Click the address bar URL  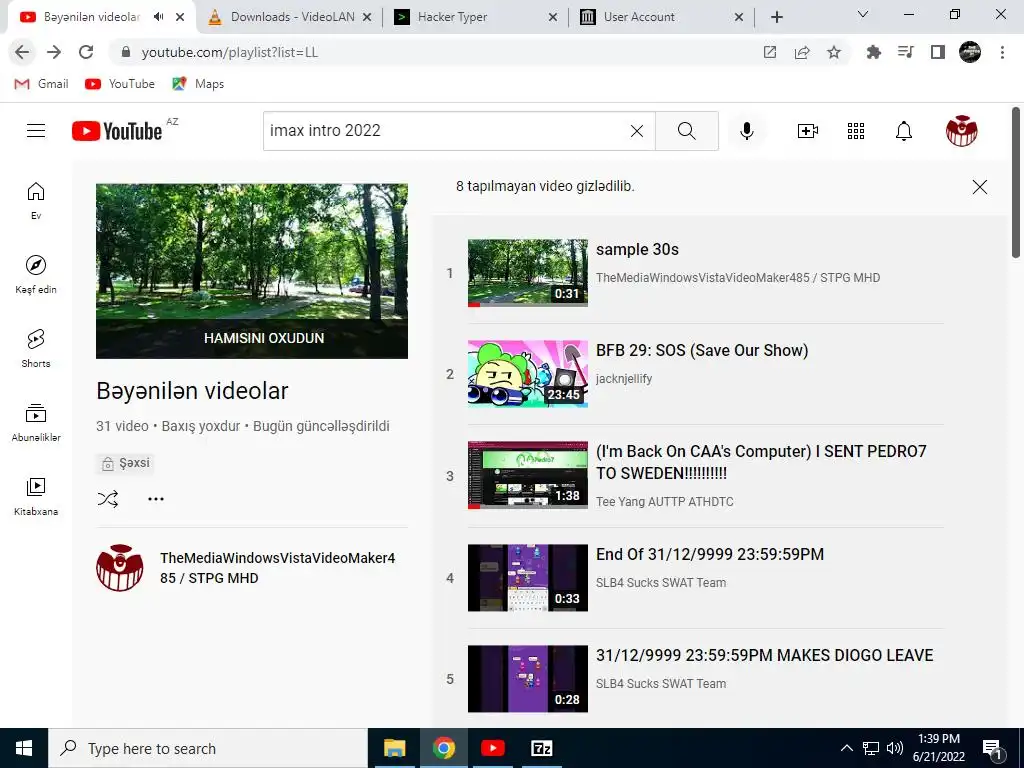coord(230,52)
